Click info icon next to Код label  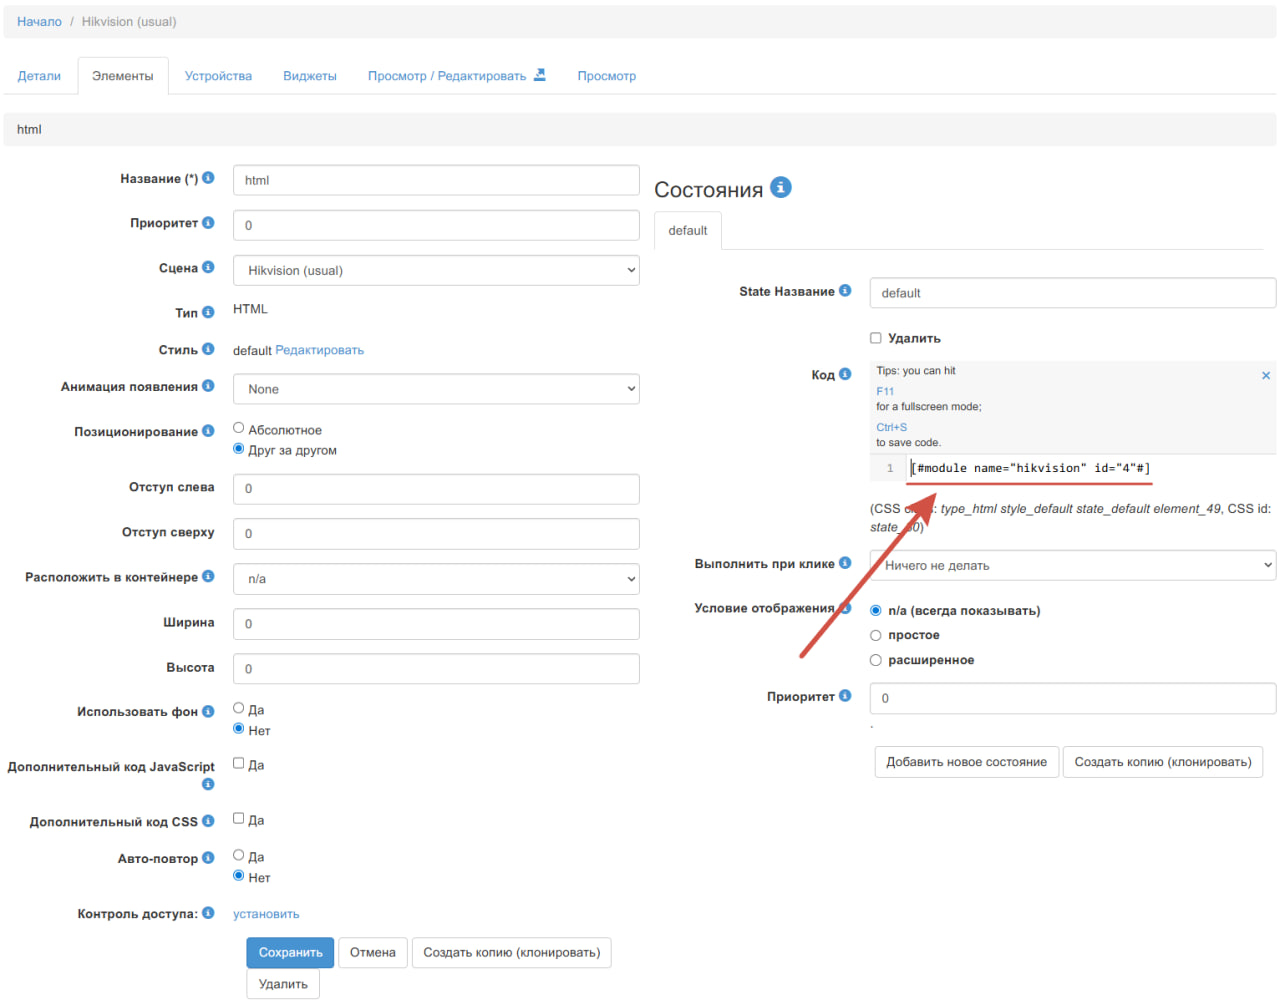coord(845,374)
